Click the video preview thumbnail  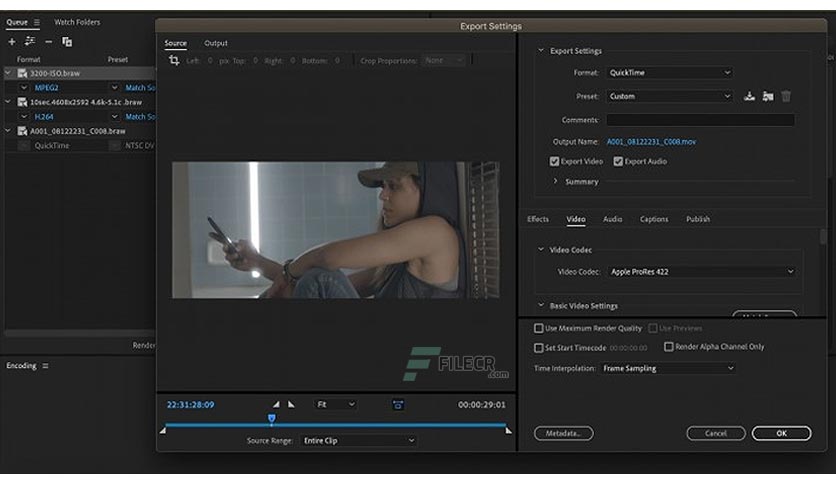(x=335, y=230)
